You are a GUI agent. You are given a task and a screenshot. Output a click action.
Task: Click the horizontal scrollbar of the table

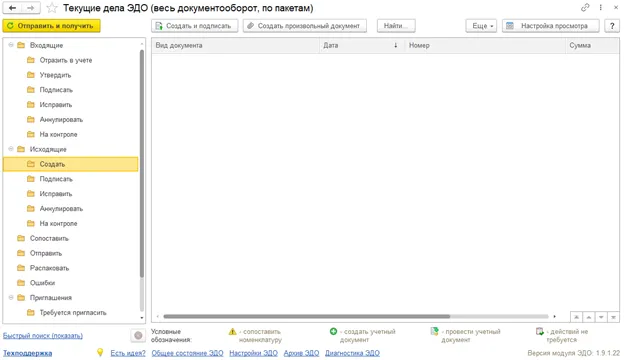point(306,317)
